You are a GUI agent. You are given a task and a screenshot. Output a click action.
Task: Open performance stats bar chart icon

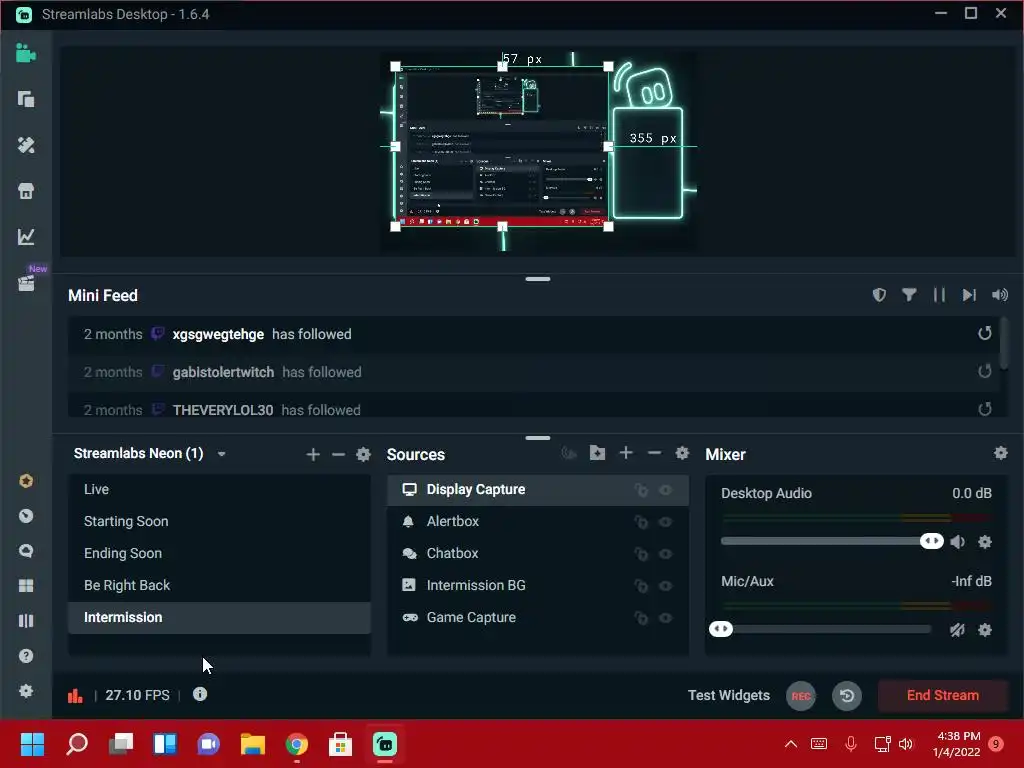[x=75, y=696]
